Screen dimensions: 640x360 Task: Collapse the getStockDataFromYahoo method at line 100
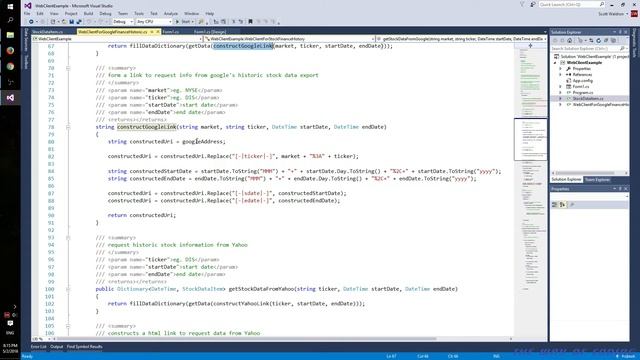click(68, 289)
